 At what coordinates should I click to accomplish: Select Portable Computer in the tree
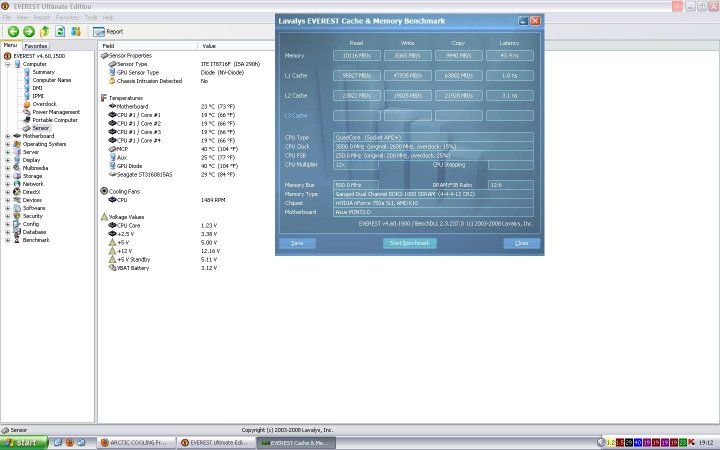pyautogui.click(x=55, y=120)
